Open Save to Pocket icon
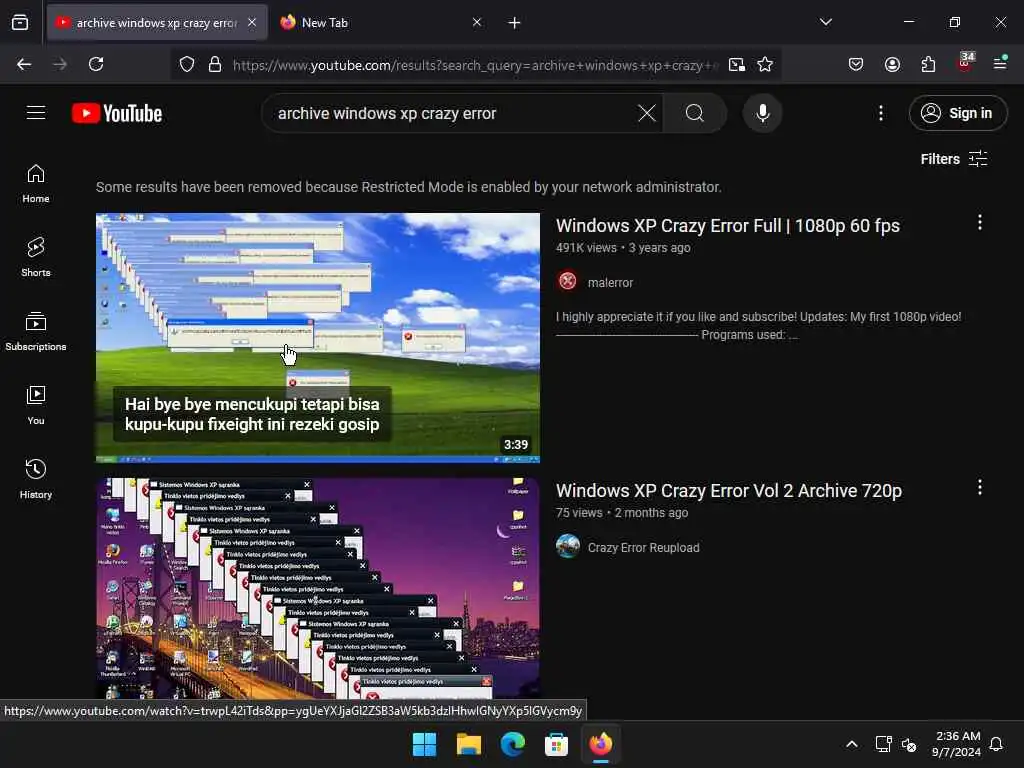The image size is (1024, 768). [x=856, y=64]
